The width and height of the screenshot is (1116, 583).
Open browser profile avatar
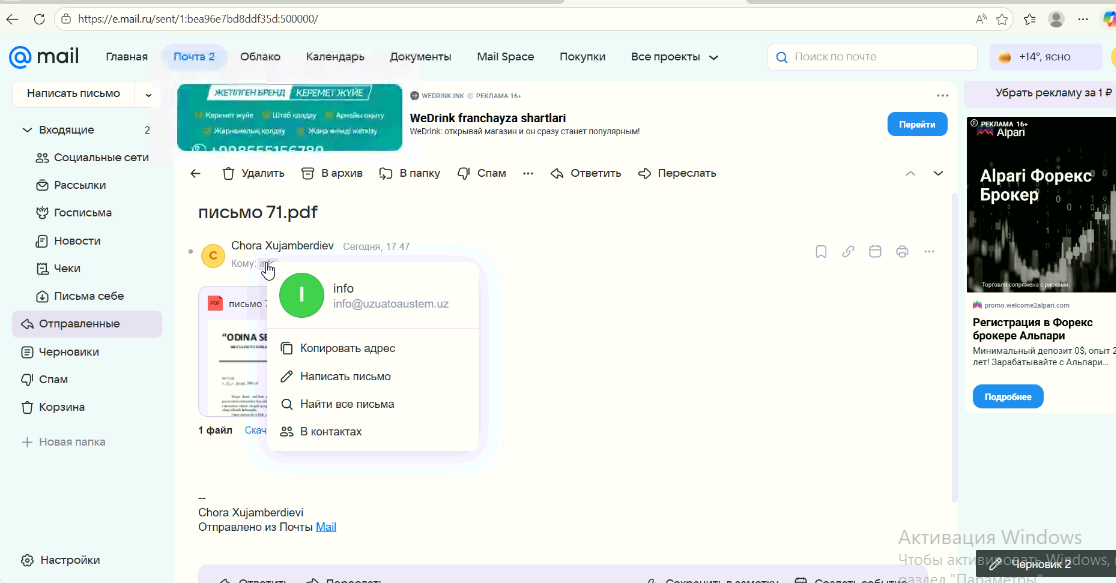click(1056, 19)
